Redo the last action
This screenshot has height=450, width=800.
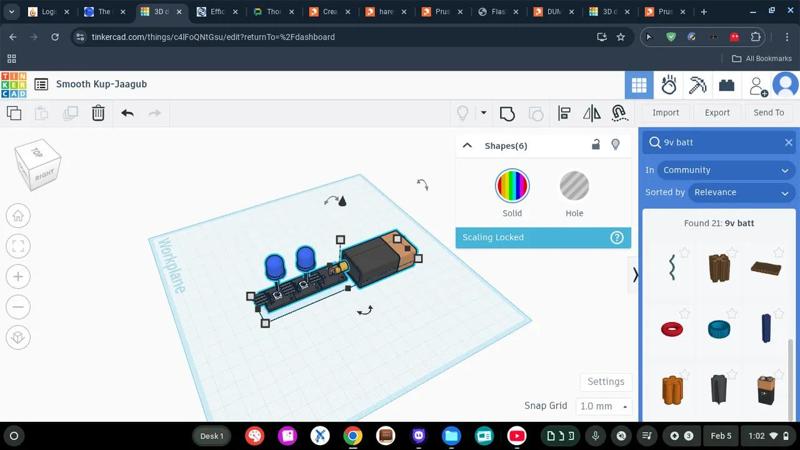(x=155, y=113)
